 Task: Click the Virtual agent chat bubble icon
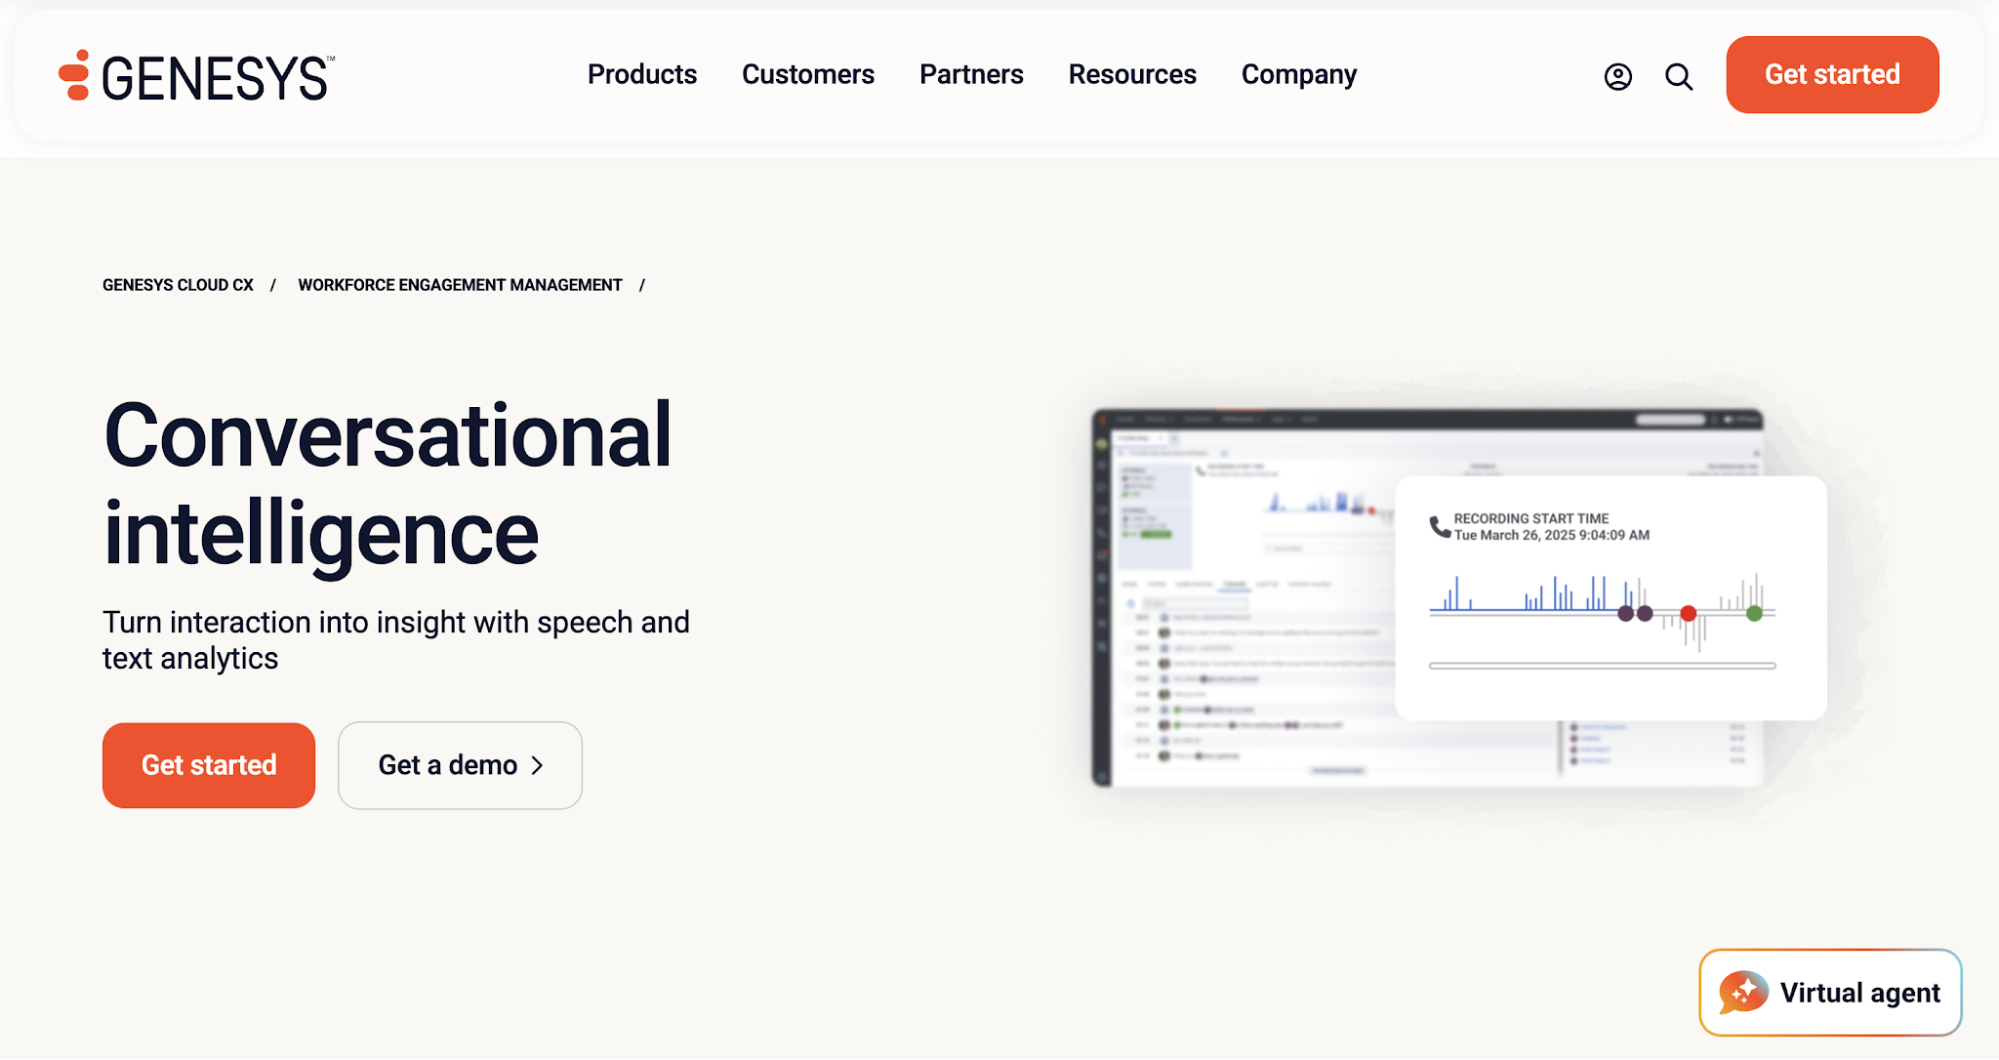coord(1743,992)
